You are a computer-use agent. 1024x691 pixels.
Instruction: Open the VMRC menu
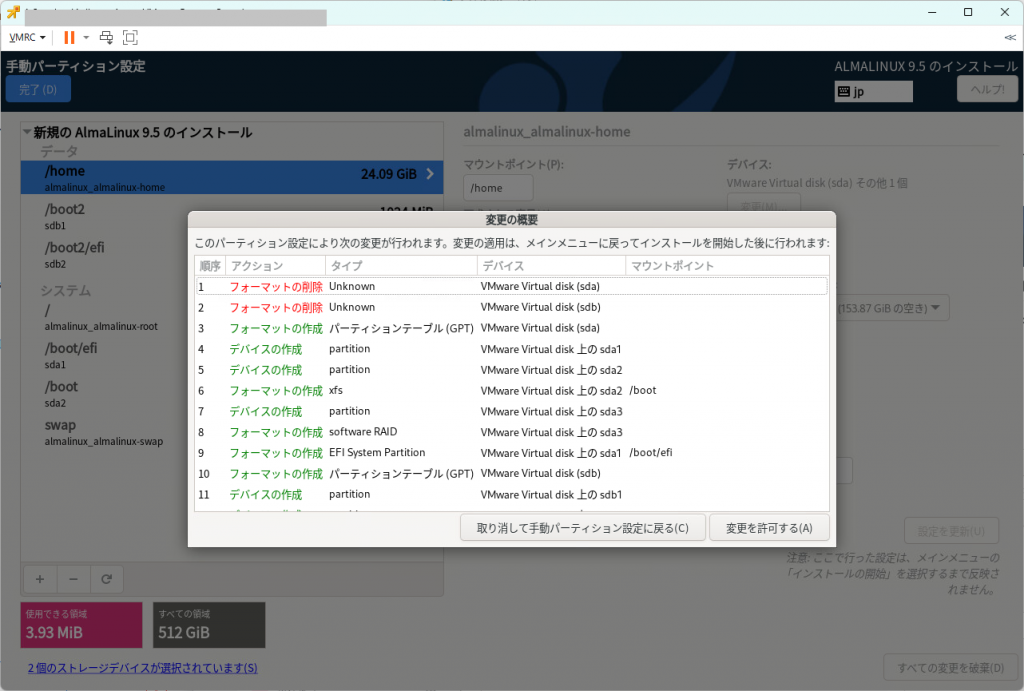coord(27,37)
